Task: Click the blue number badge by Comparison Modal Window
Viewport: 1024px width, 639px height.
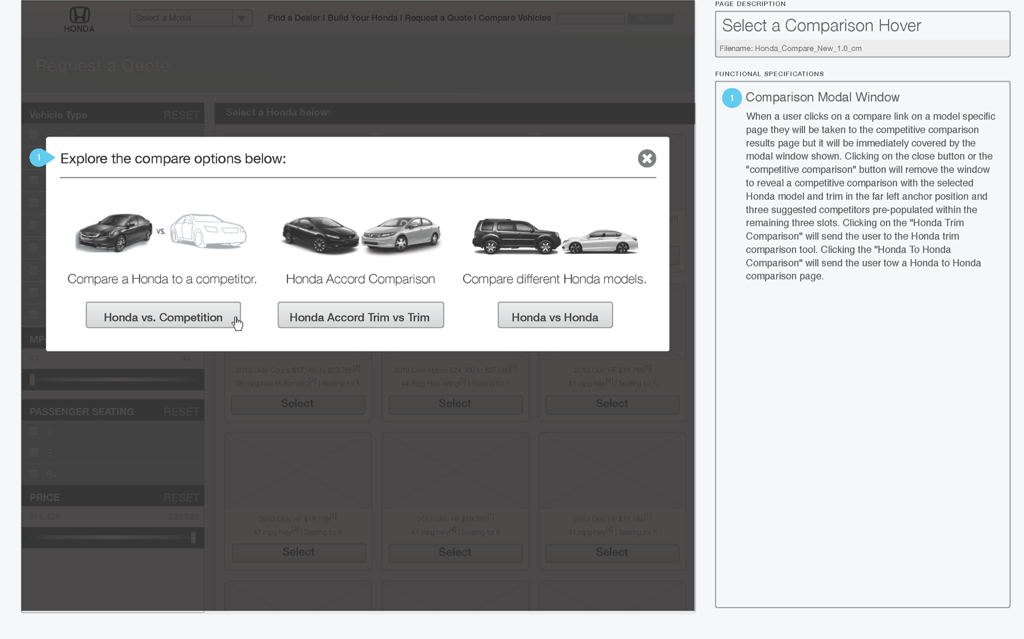Action: pyautogui.click(x=731, y=98)
